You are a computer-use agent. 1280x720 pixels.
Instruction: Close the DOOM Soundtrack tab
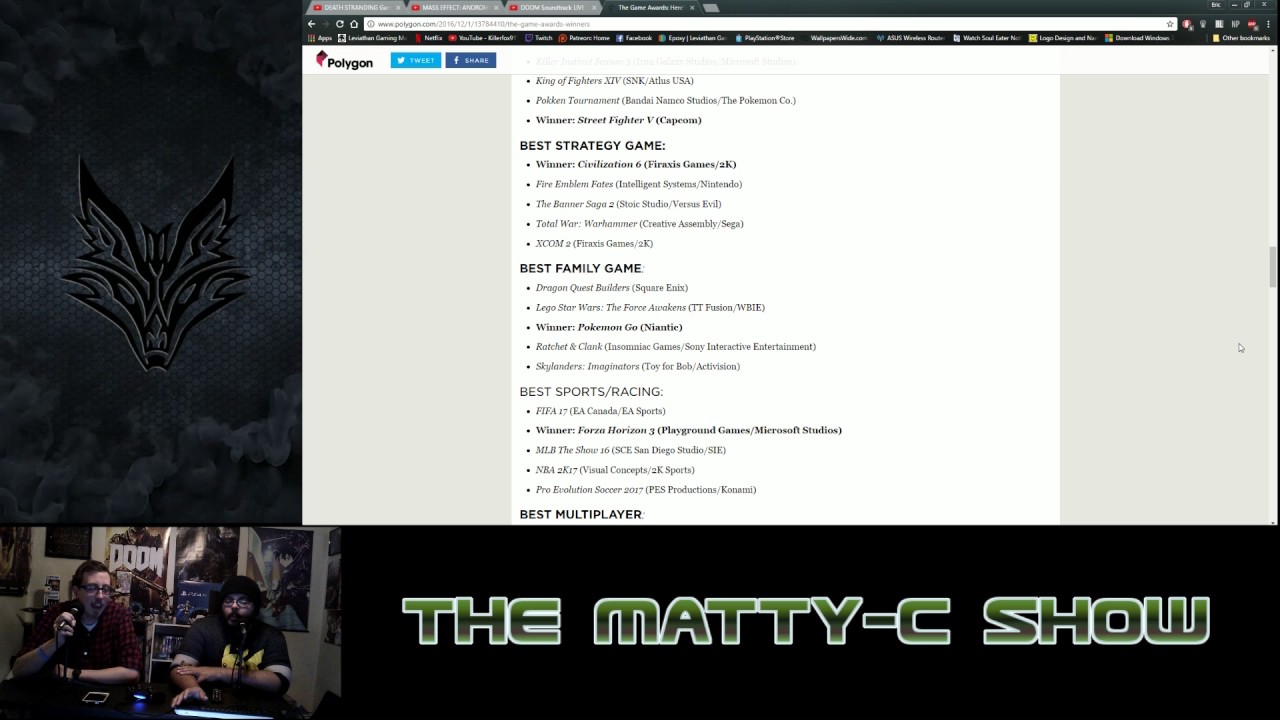point(593,8)
